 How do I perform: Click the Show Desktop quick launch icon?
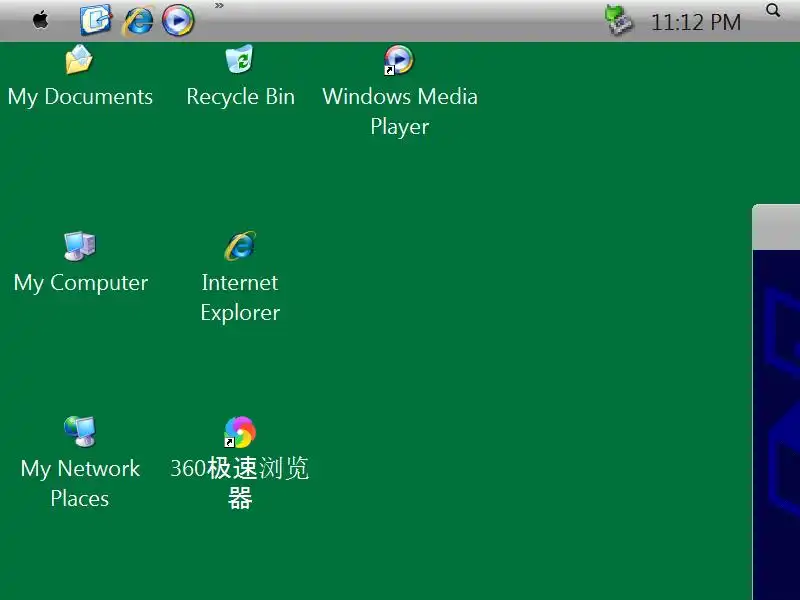tap(96, 20)
